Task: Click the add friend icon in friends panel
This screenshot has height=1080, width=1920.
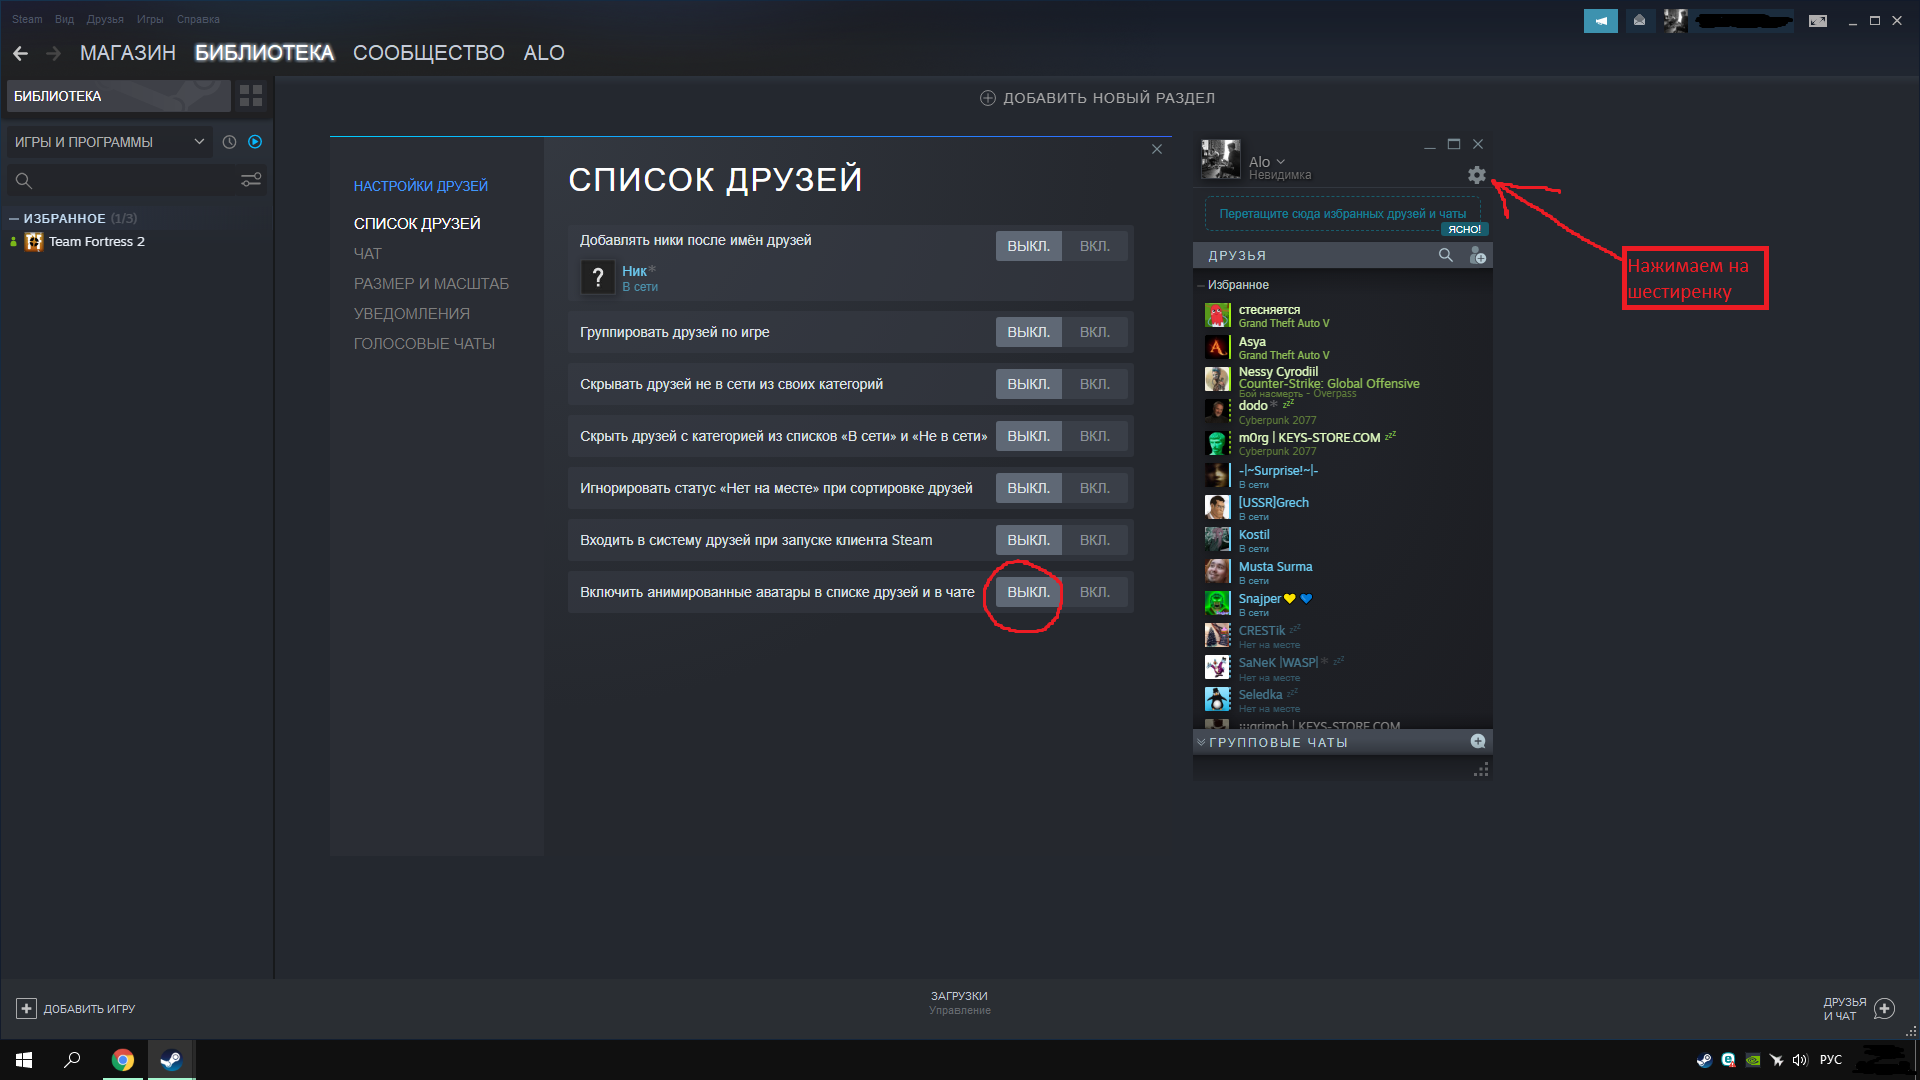Action: pos(1477,256)
